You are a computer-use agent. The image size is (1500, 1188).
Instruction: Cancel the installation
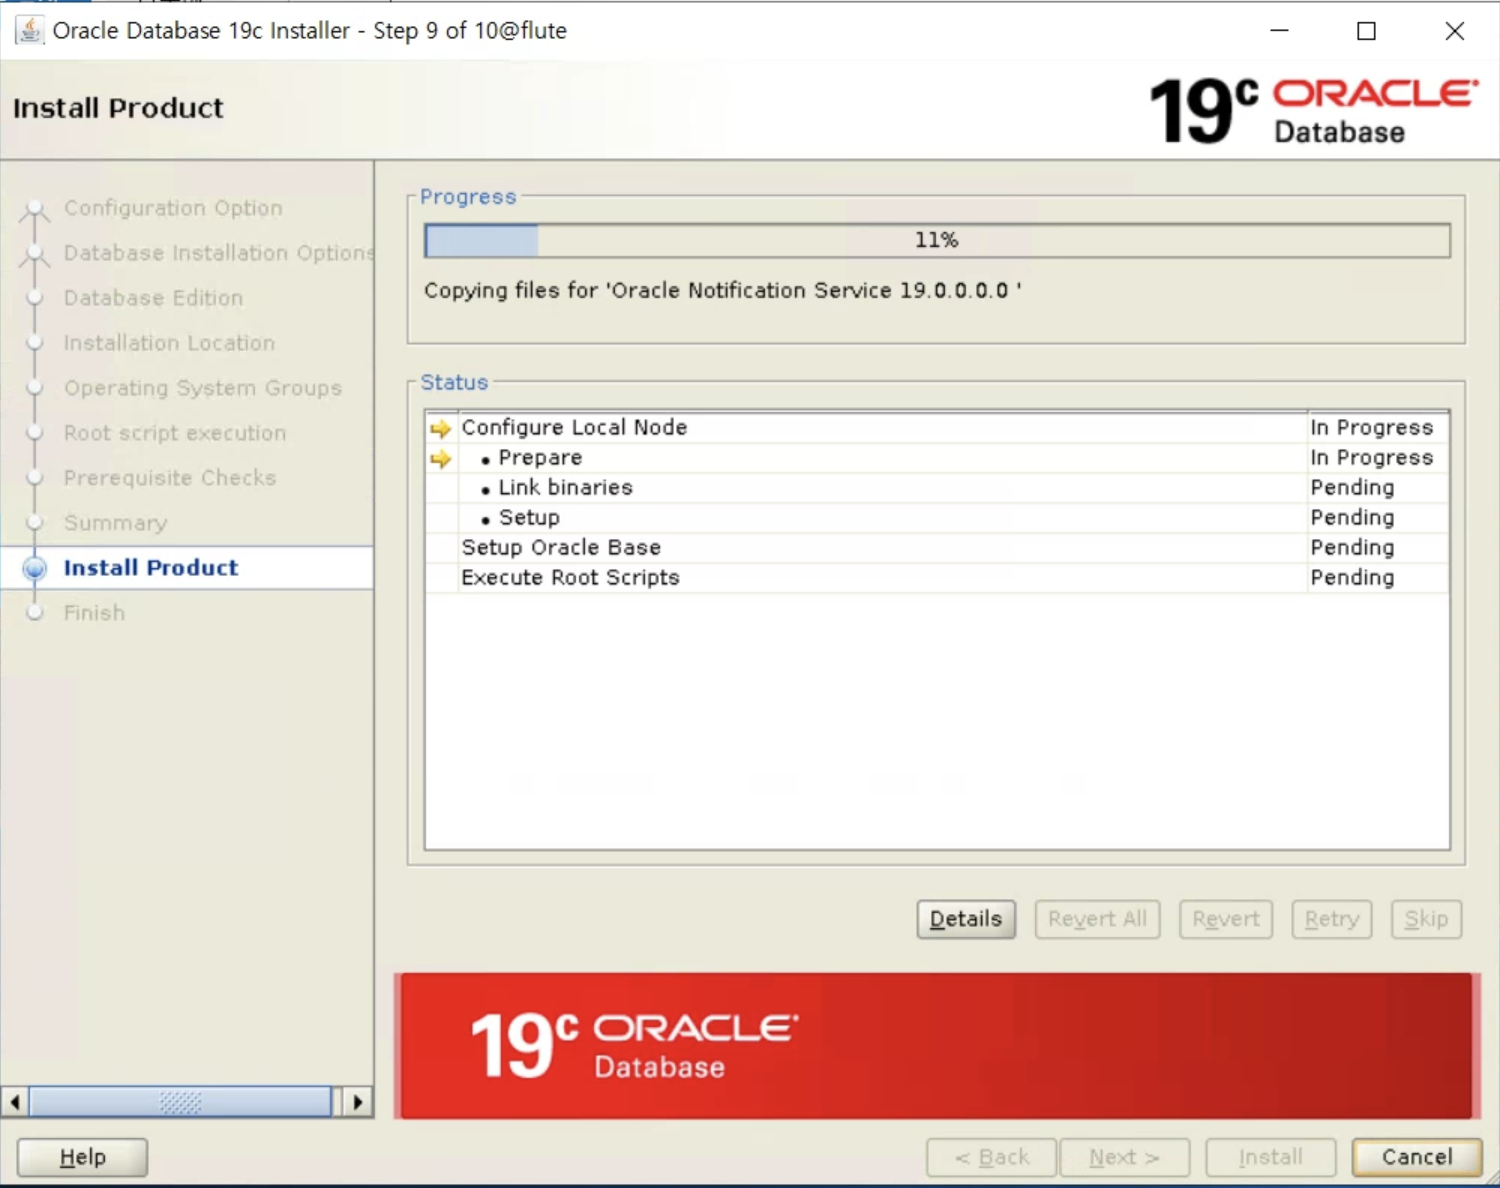1417,1157
